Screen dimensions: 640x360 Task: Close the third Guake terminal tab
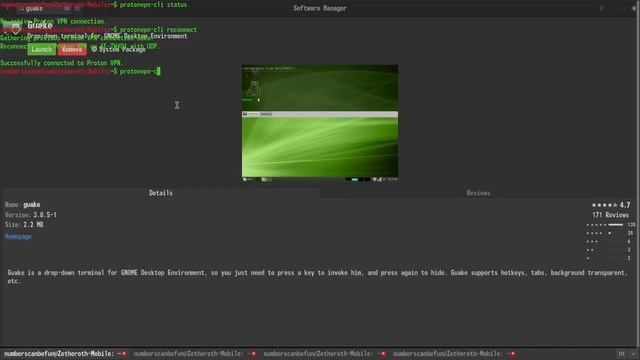pyautogui.click(x=383, y=354)
